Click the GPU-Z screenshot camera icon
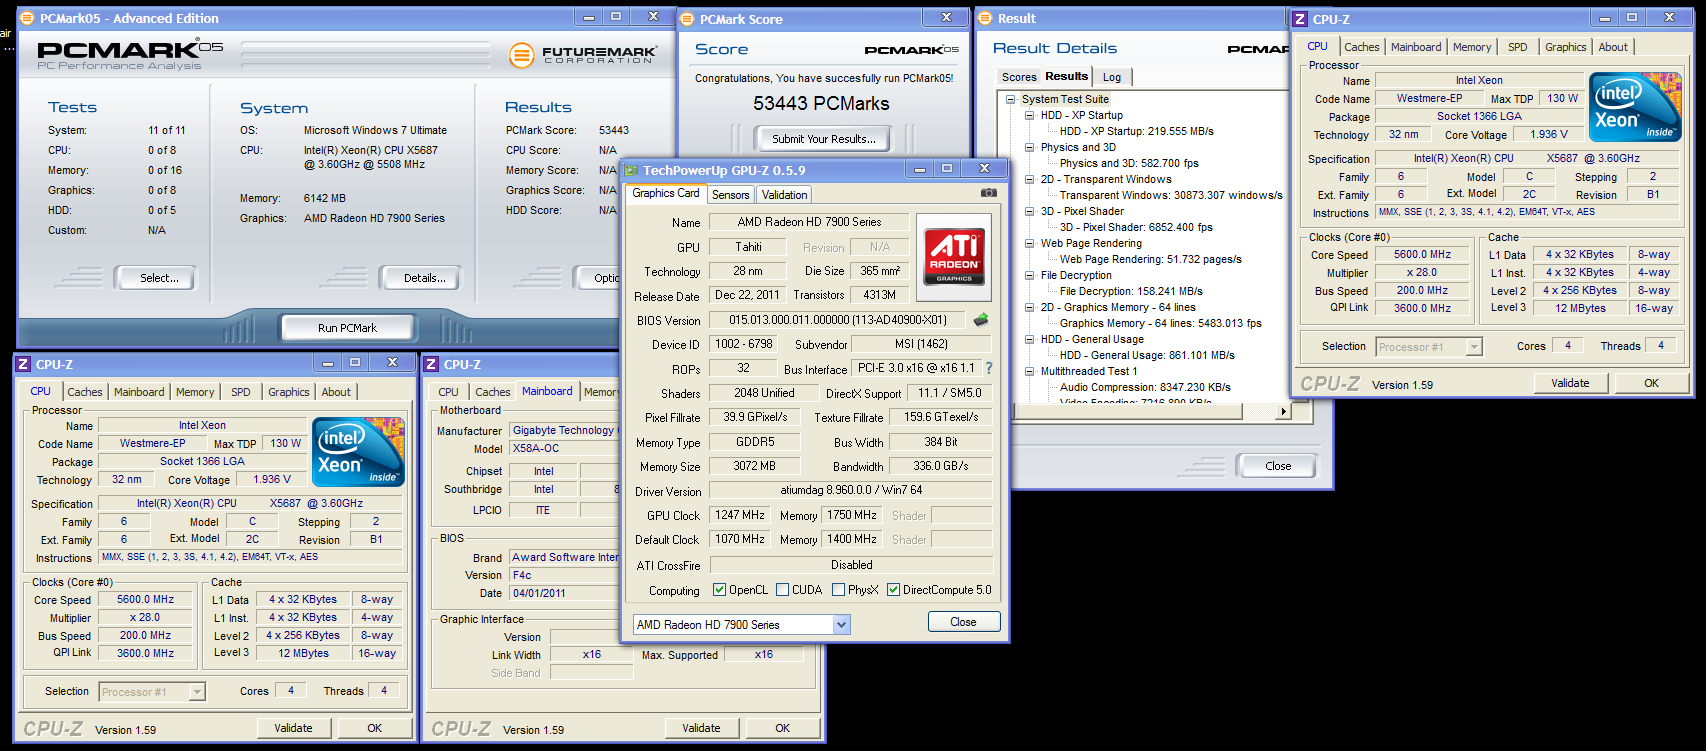 pos(988,193)
